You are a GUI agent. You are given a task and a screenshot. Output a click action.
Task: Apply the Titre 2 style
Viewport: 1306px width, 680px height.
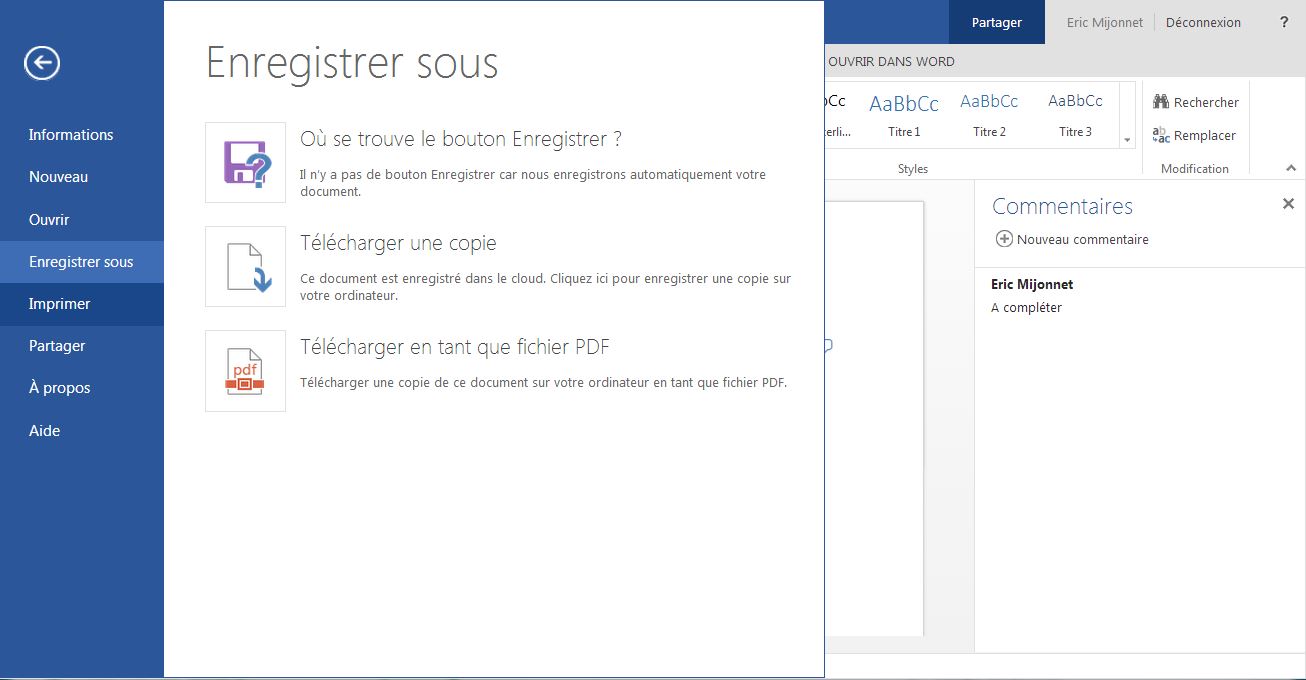click(x=989, y=114)
